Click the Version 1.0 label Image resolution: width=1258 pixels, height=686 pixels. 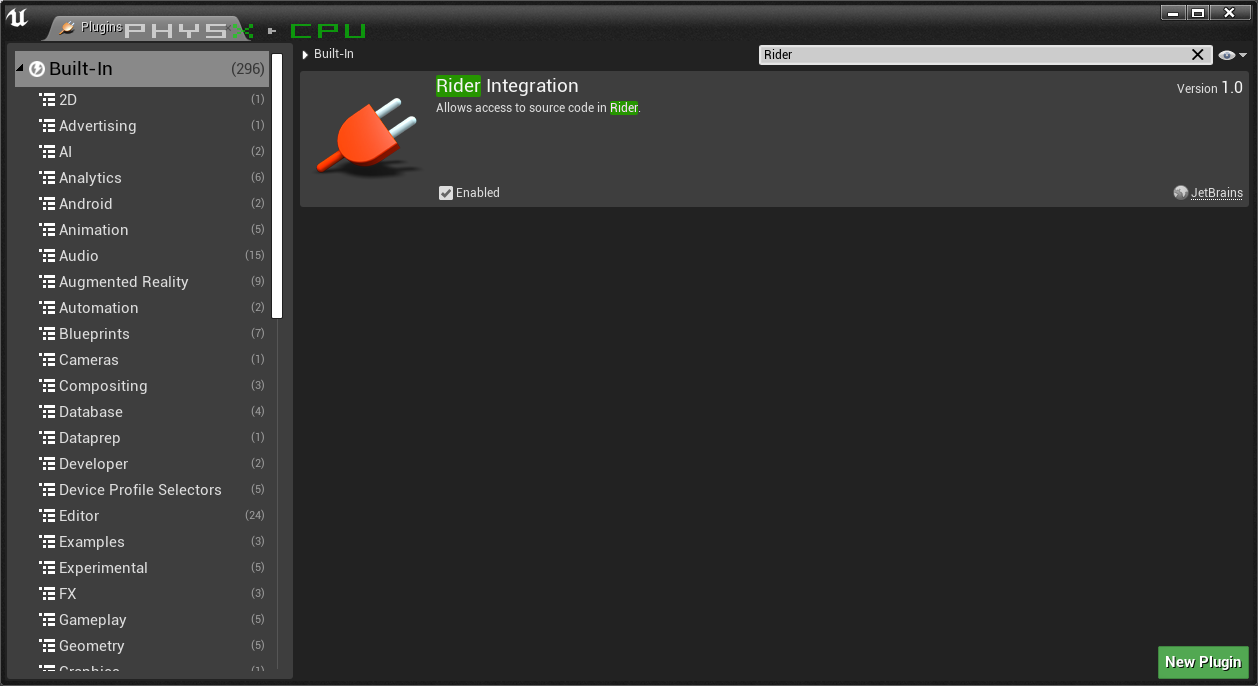coord(1210,88)
